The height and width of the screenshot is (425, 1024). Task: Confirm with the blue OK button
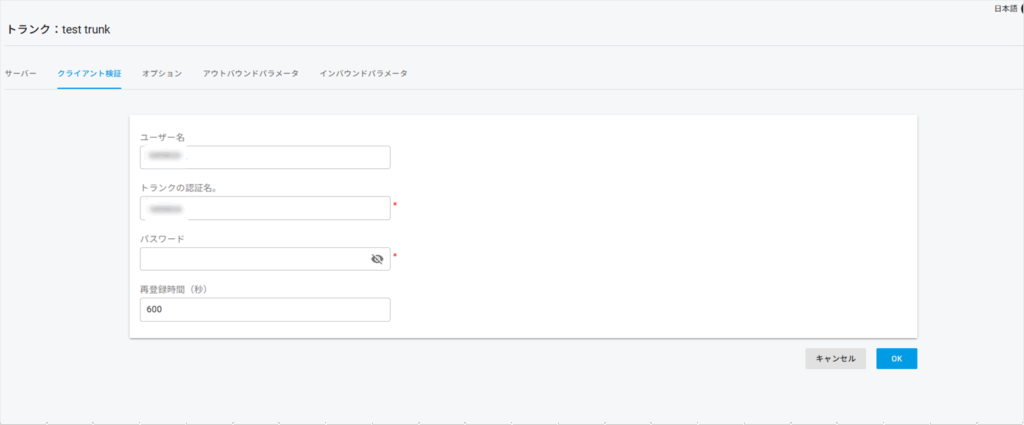click(896, 359)
